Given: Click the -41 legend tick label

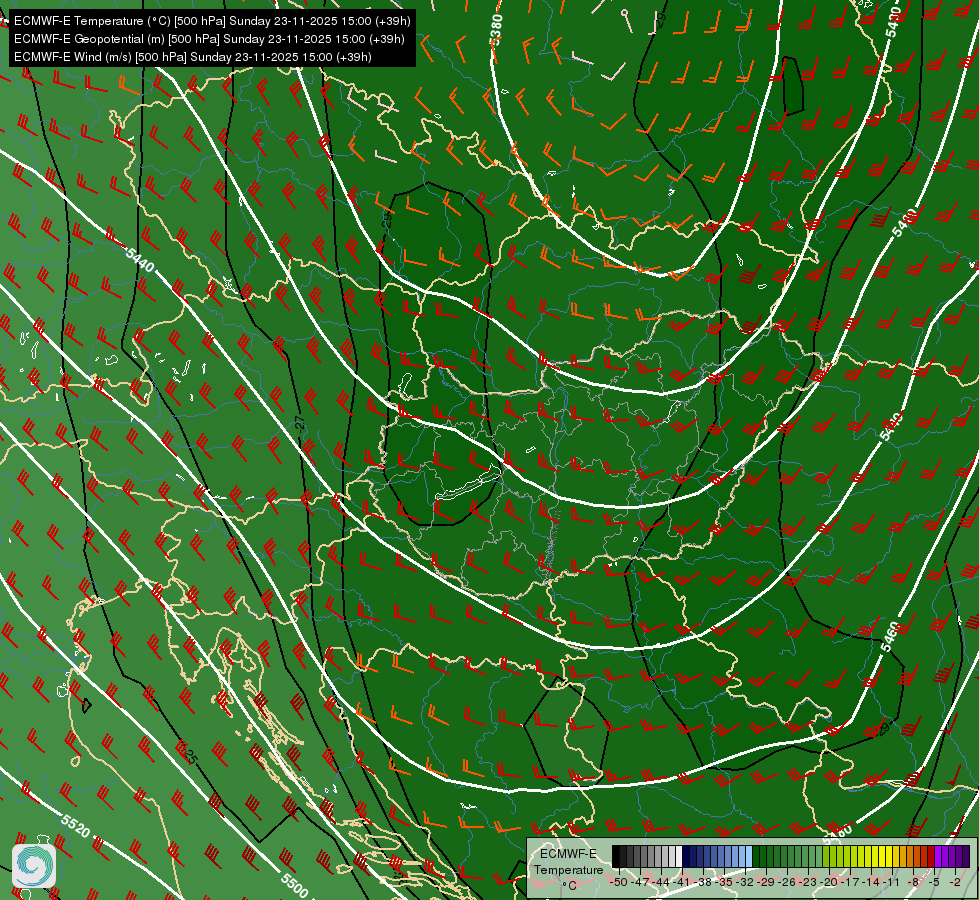Looking at the screenshot, I should point(683,882).
